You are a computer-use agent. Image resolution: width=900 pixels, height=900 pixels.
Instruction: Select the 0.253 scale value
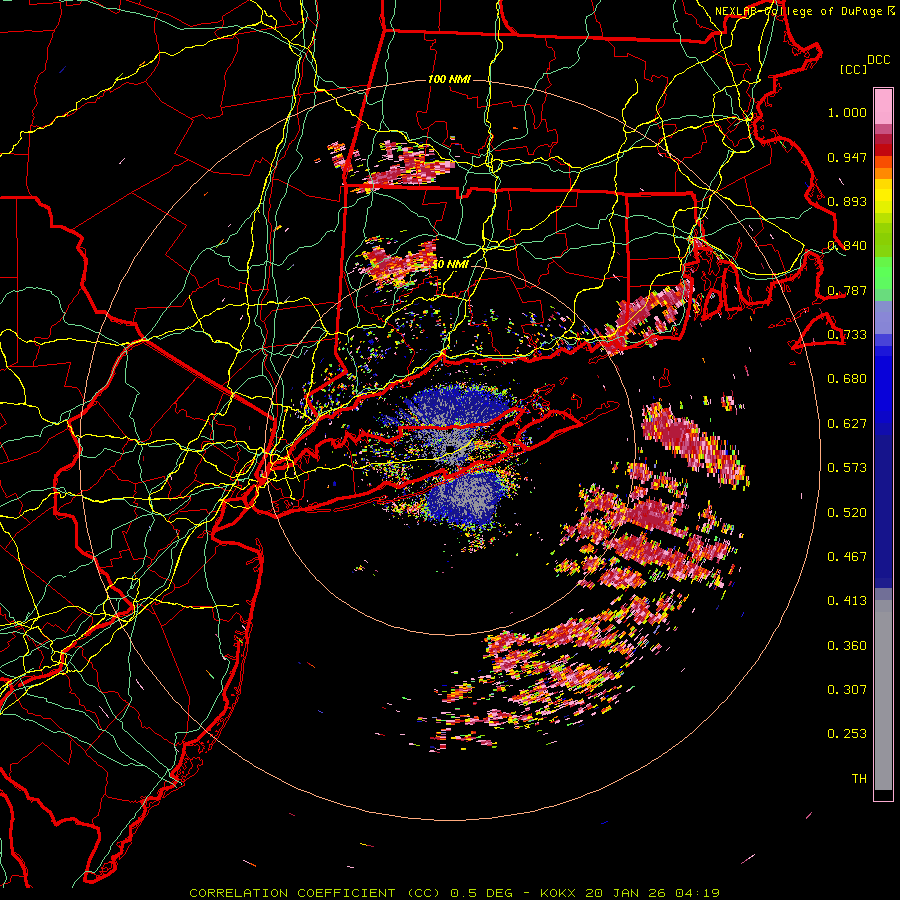(847, 734)
